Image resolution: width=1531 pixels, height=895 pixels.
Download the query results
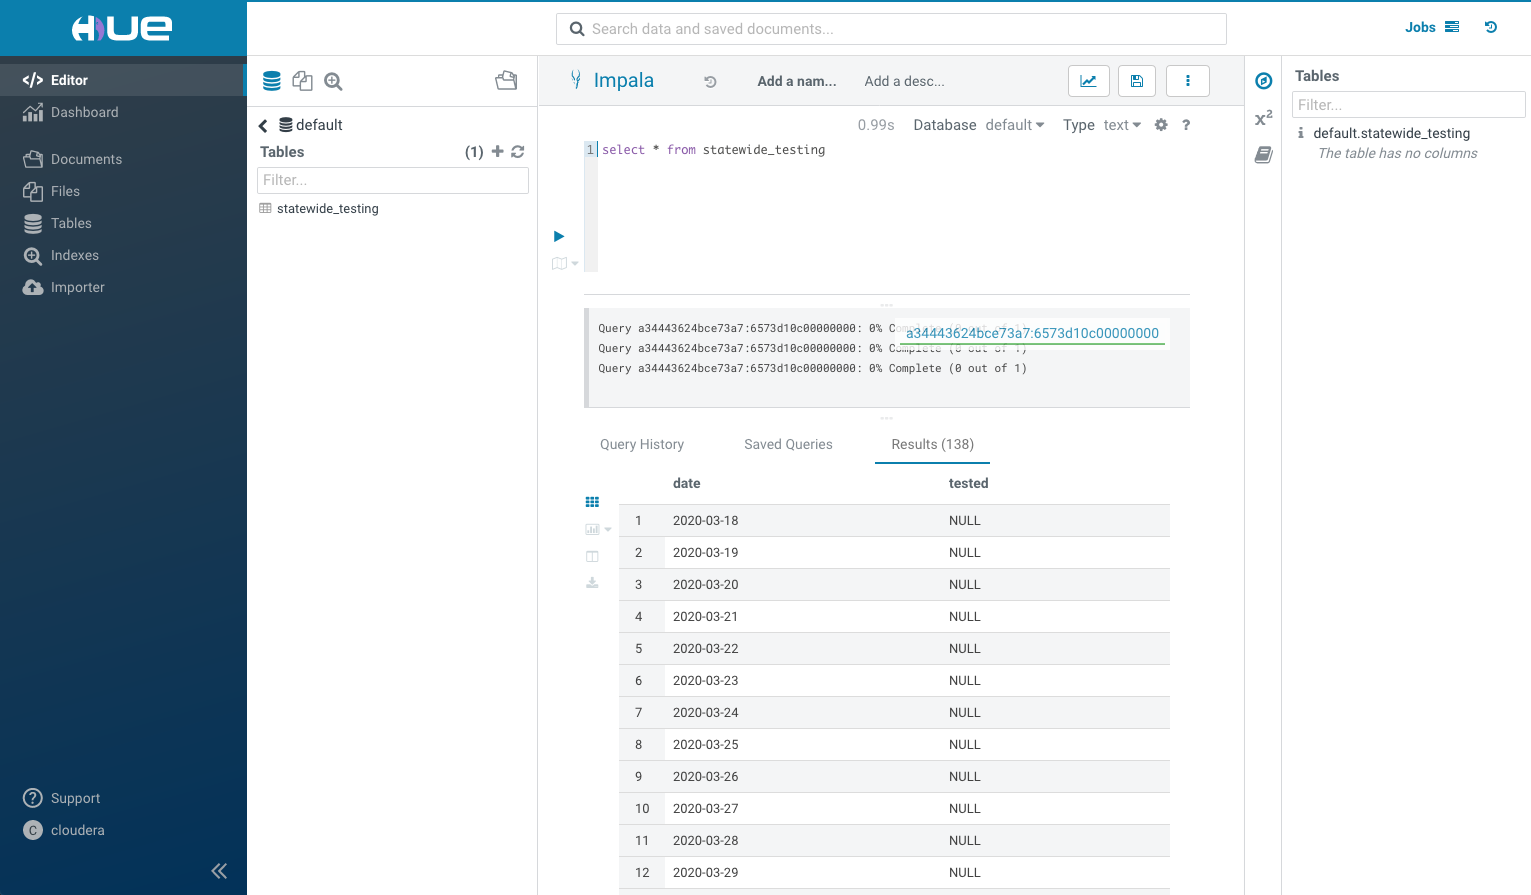592,583
